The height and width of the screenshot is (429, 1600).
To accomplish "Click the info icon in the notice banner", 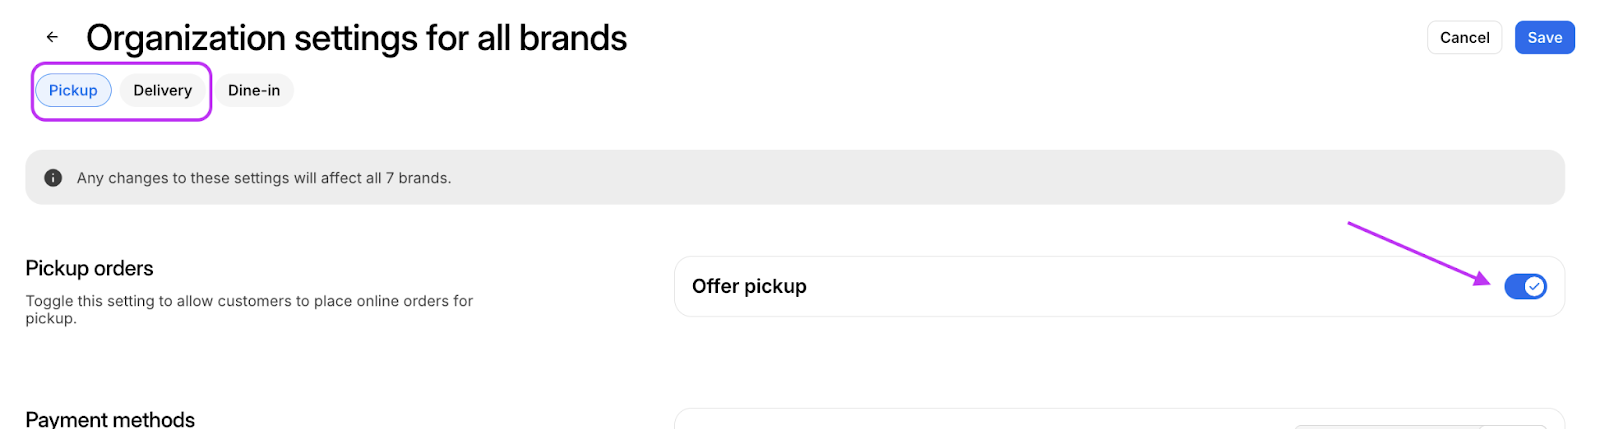I will pyautogui.click(x=53, y=178).
